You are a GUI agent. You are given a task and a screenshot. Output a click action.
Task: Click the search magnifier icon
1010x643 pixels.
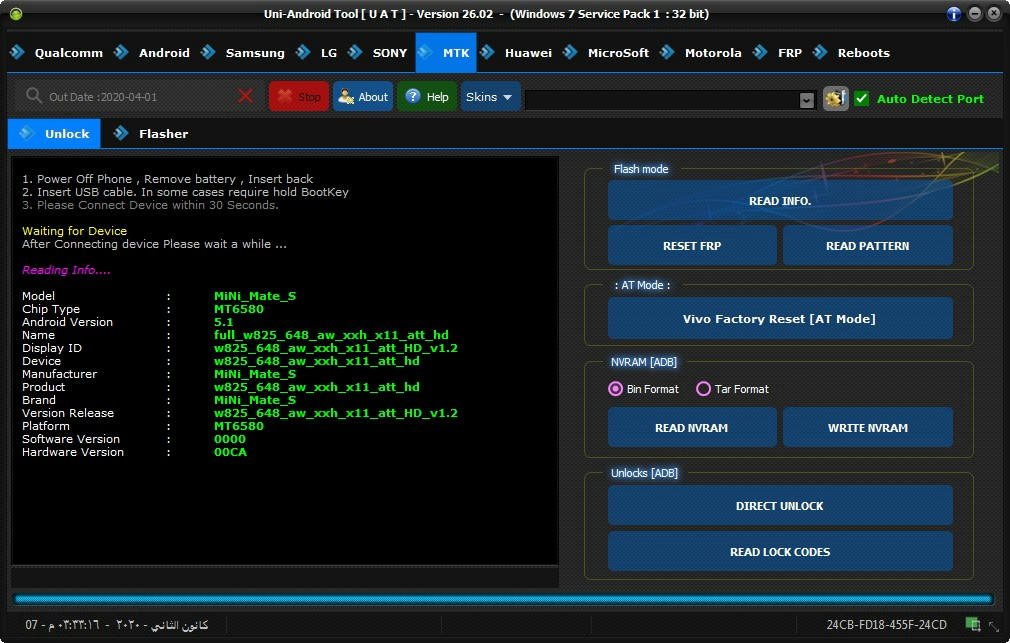[33, 97]
